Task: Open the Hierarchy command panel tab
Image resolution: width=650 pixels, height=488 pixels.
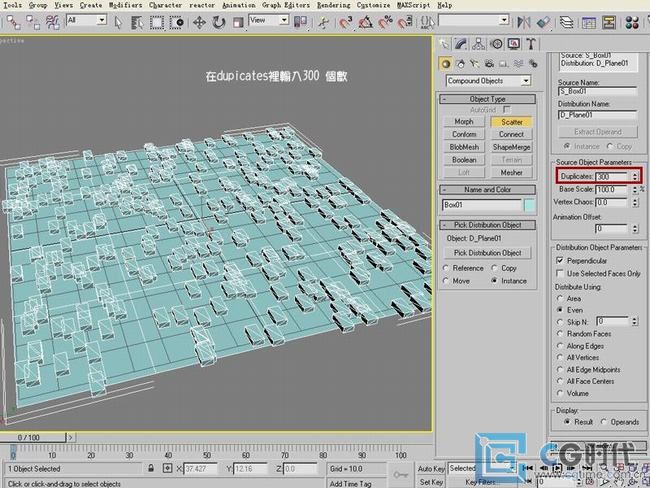Action: 478,44
